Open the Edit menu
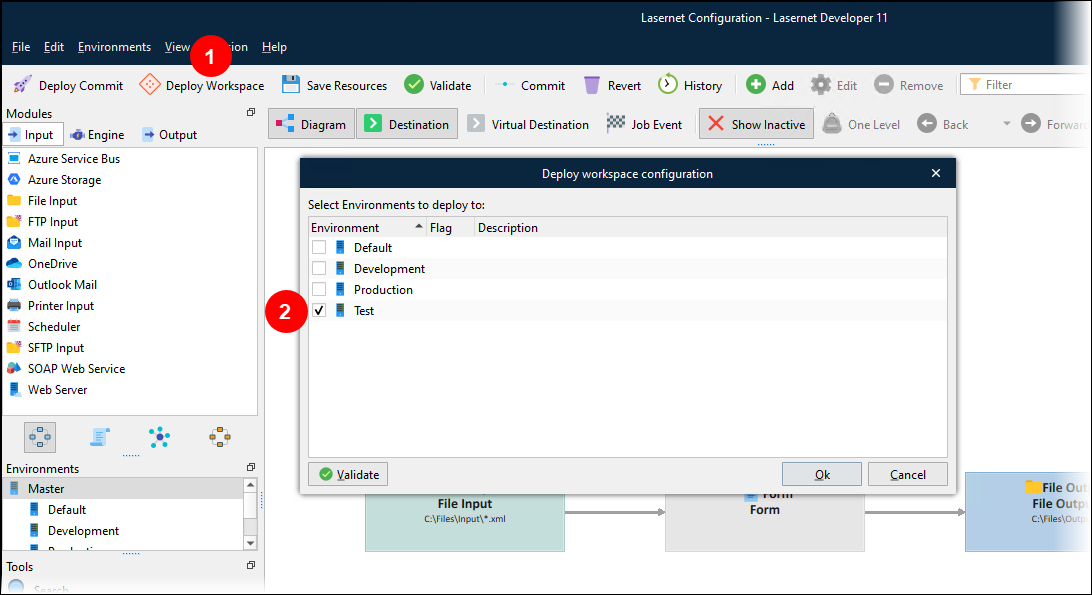This screenshot has height=595, width=1092. click(54, 47)
